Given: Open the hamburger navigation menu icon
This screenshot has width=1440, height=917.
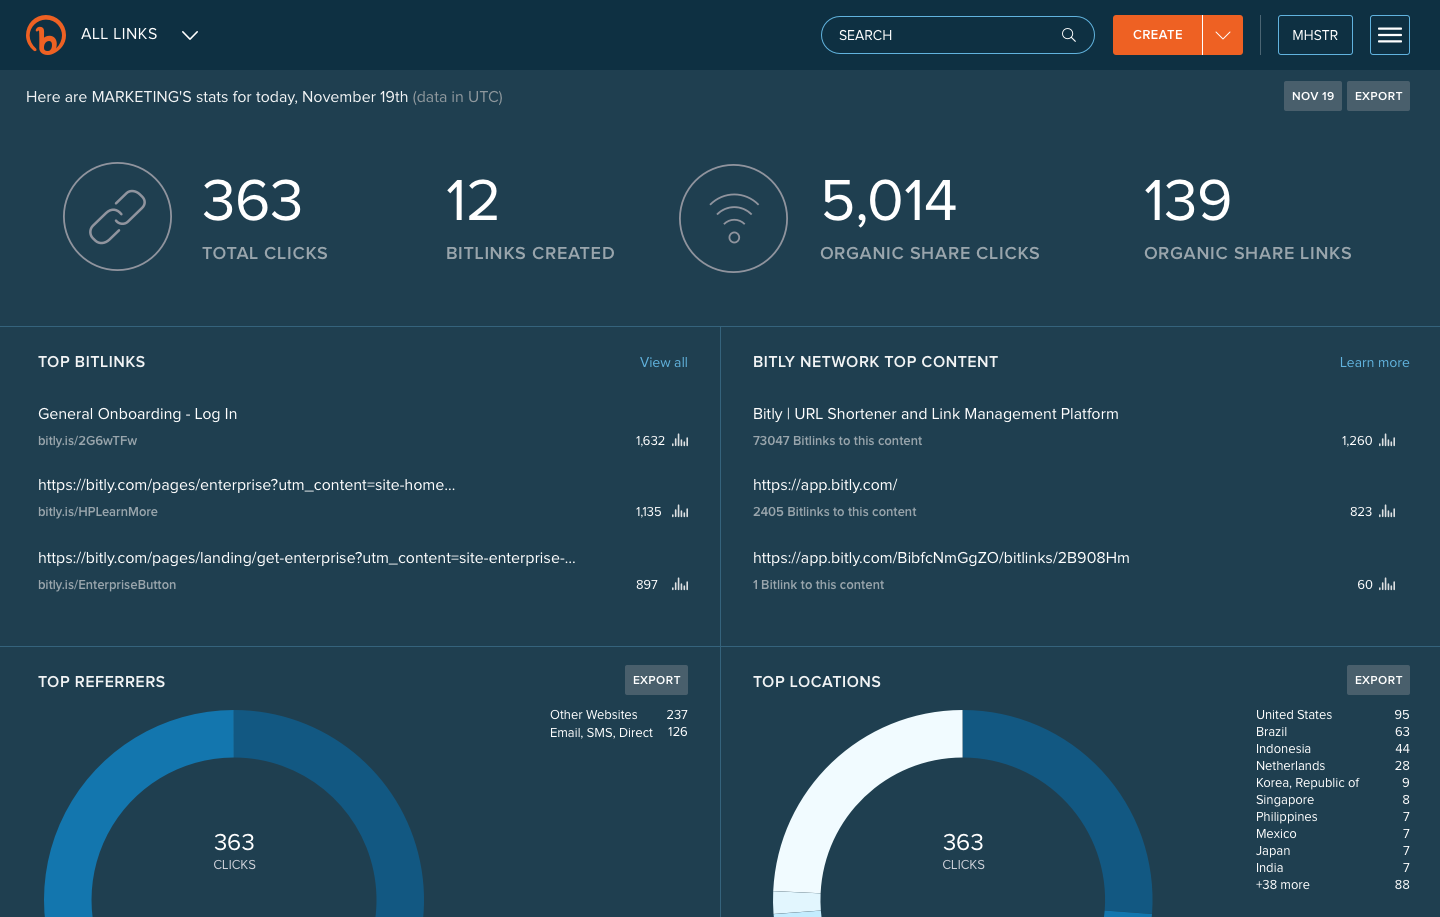Looking at the screenshot, I should [1389, 34].
